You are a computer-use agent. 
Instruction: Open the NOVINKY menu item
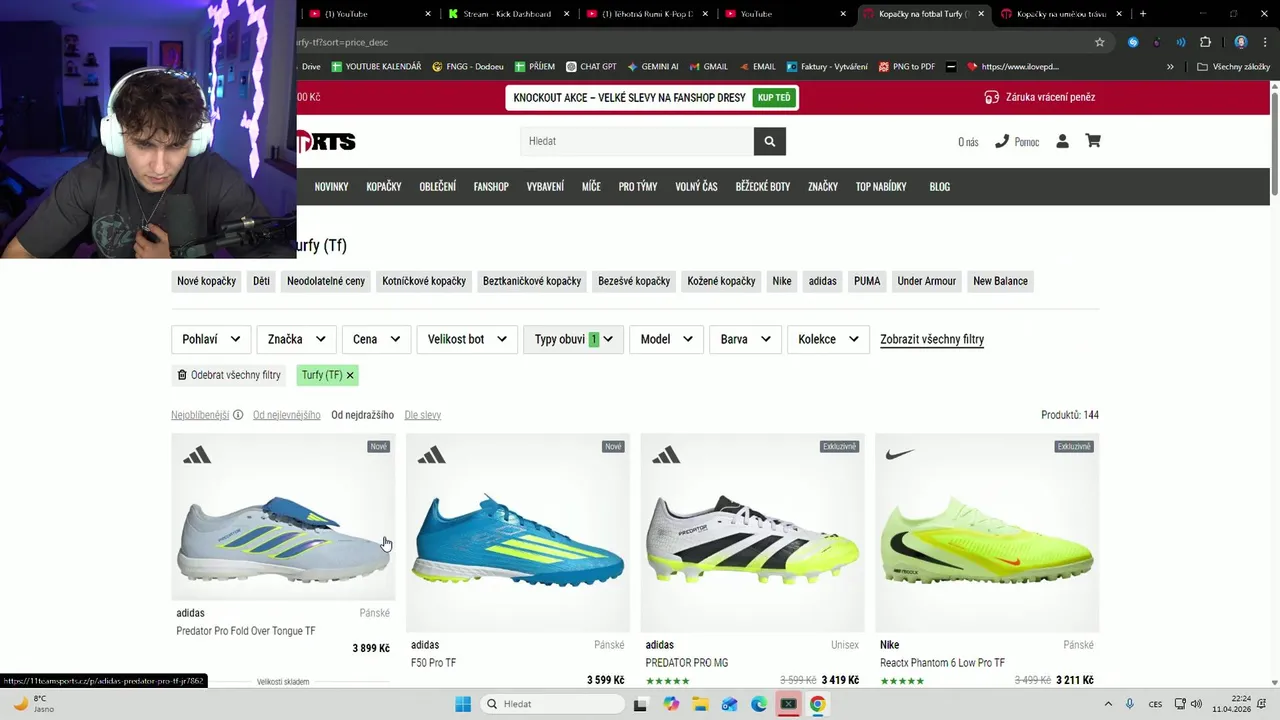click(x=331, y=187)
